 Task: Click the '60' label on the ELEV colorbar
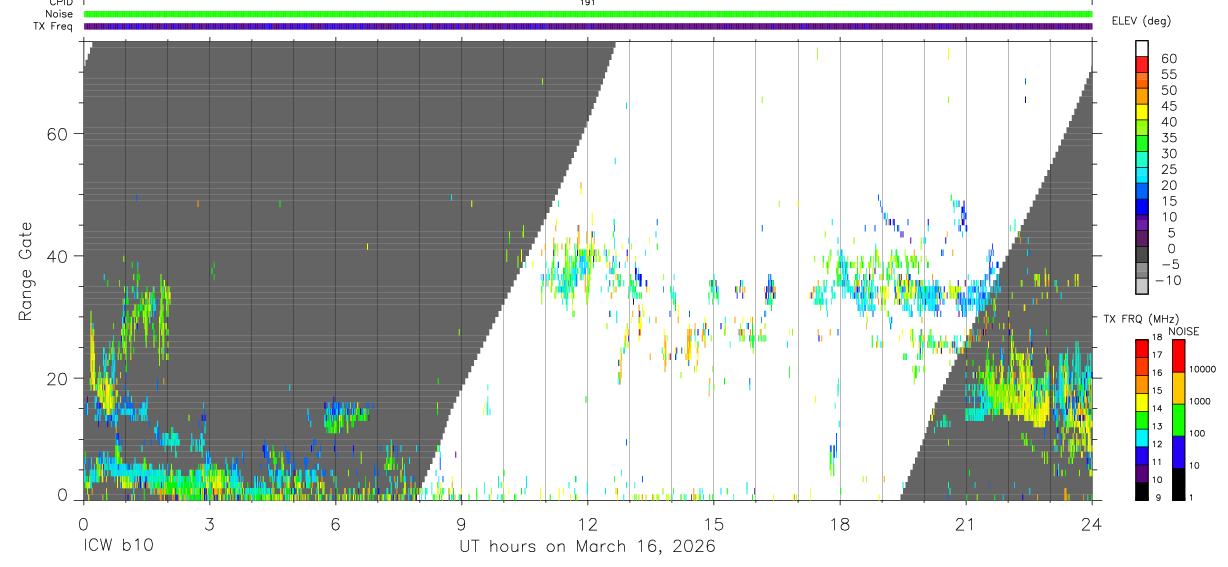[1168, 58]
